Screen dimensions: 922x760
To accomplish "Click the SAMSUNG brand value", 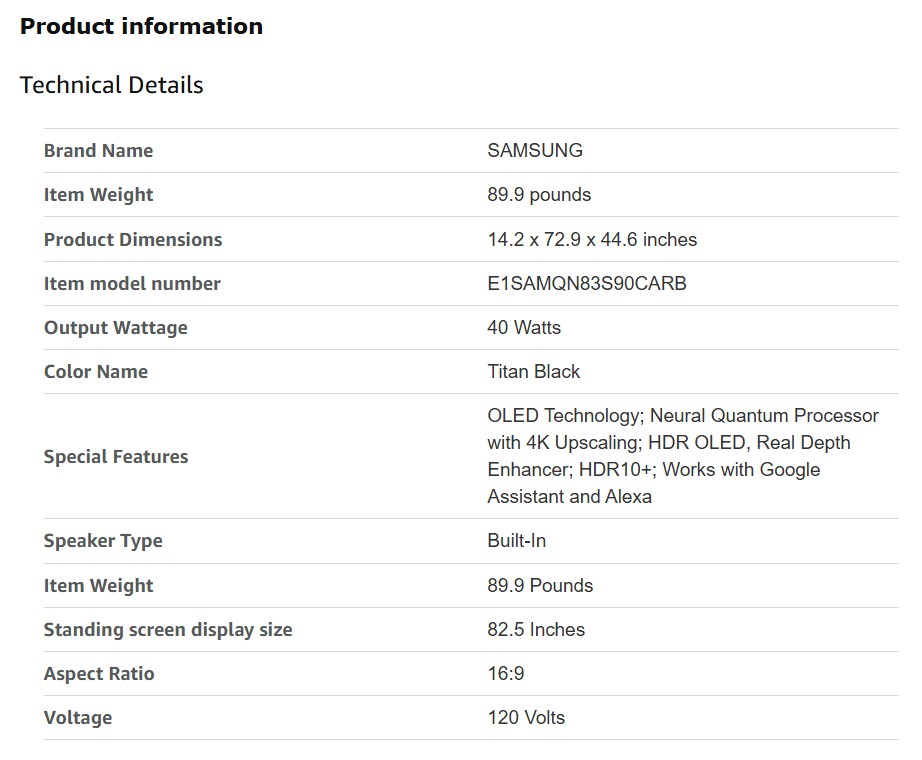I will [x=534, y=151].
